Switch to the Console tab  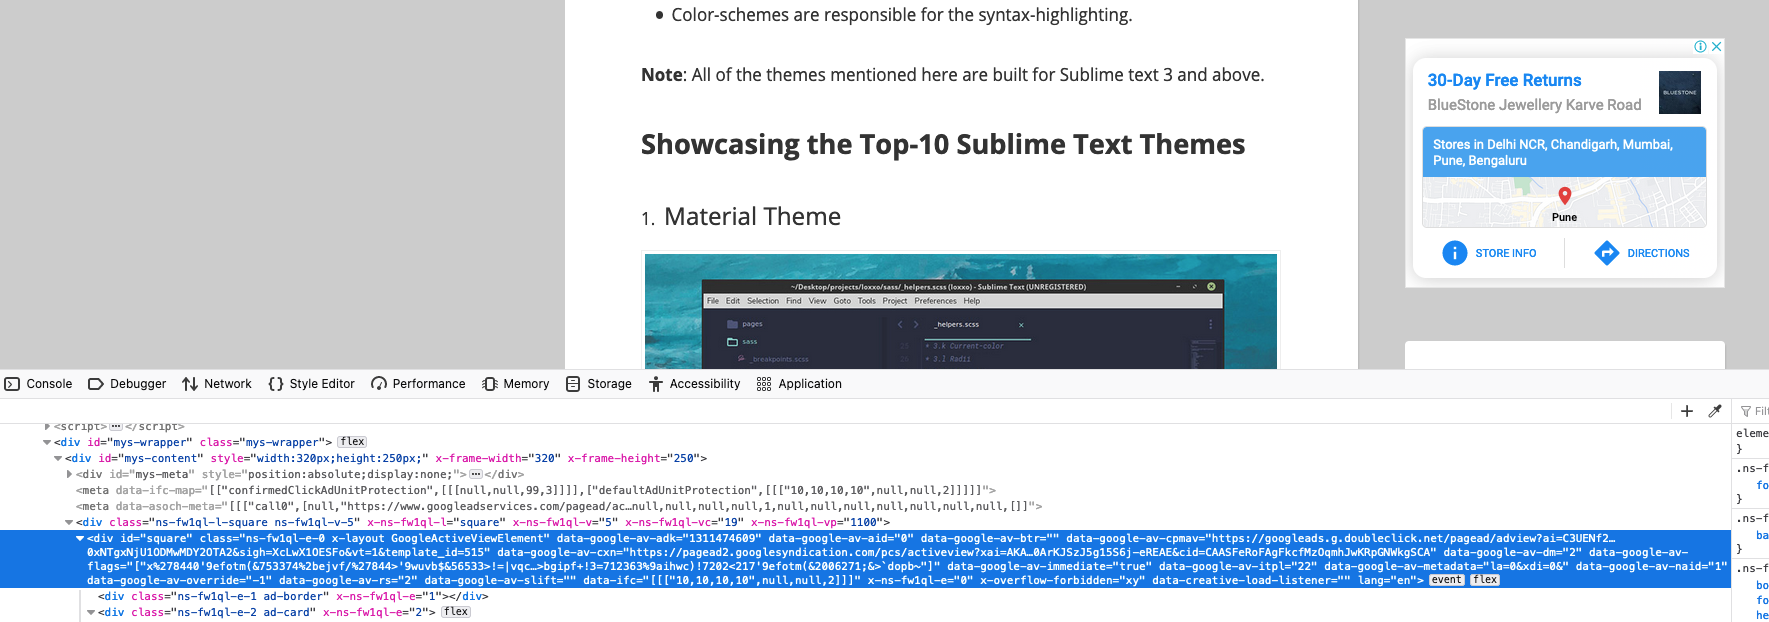pyautogui.click(x=39, y=384)
